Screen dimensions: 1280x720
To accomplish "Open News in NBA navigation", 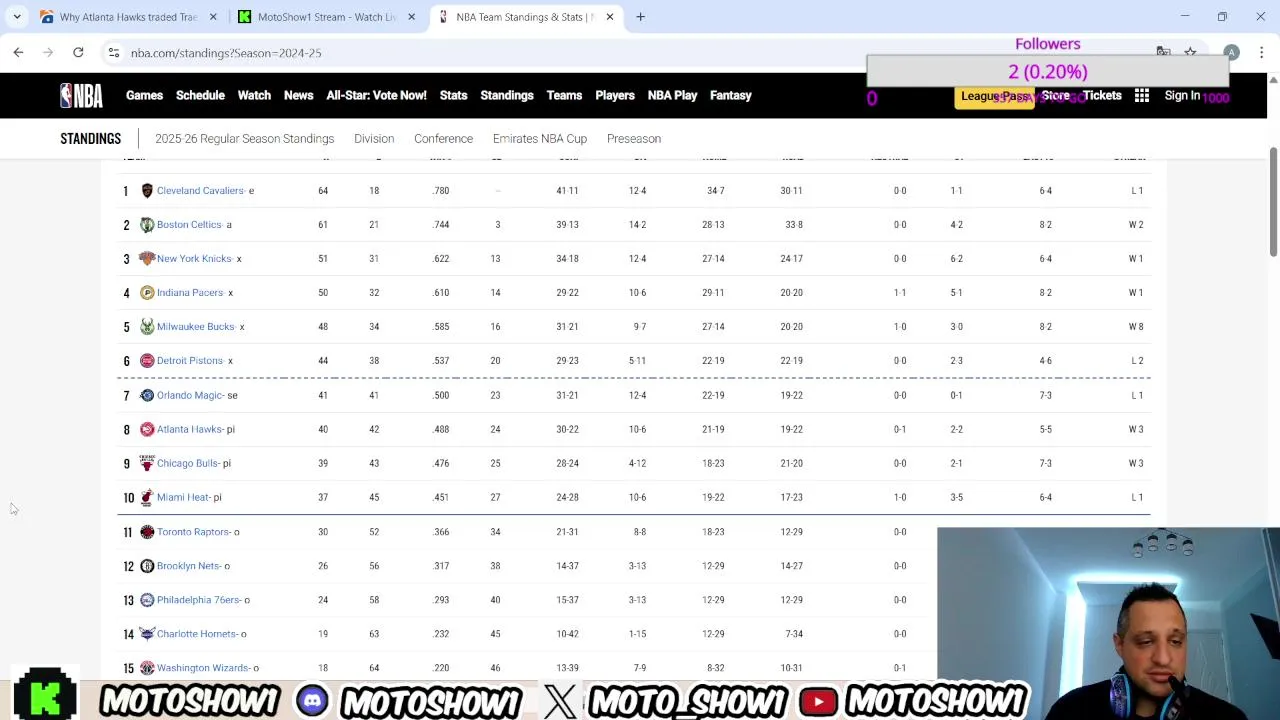I will tap(298, 95).
